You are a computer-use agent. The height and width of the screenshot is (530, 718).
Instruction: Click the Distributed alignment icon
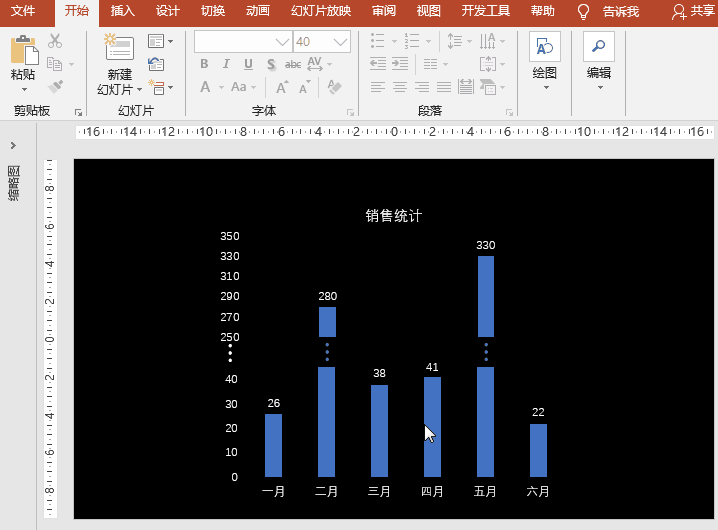pos(466,87)
